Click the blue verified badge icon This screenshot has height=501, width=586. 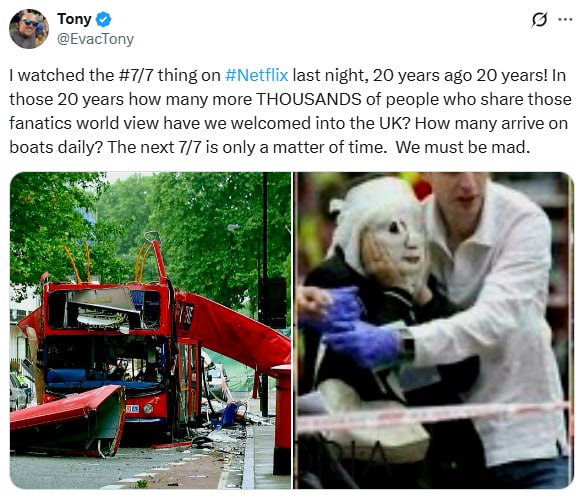click(104, 19)
